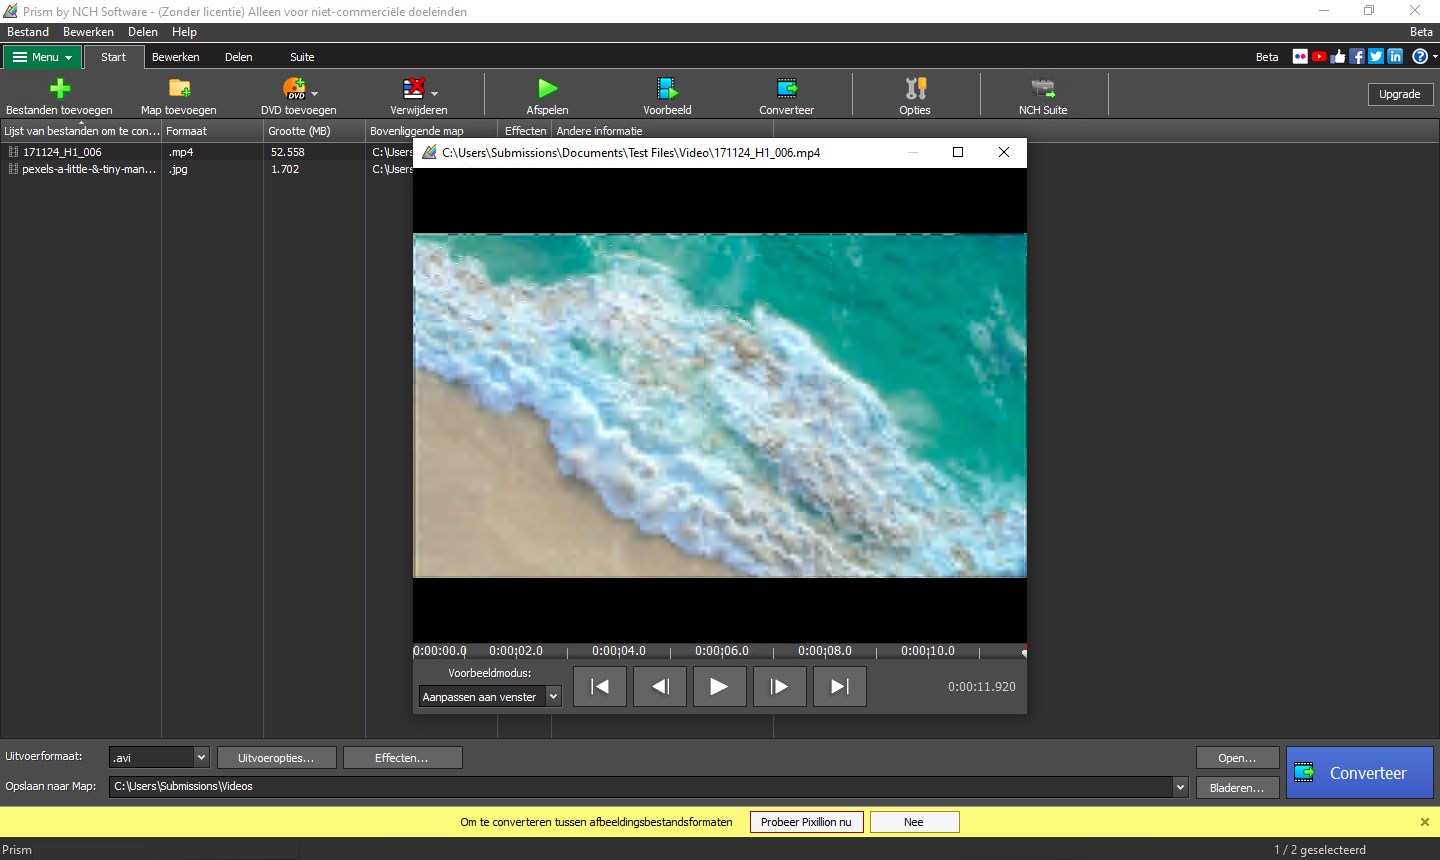1440x860 pixels.
Task: Click the Probeer Pixillion nu button
Action: (806, 822)
